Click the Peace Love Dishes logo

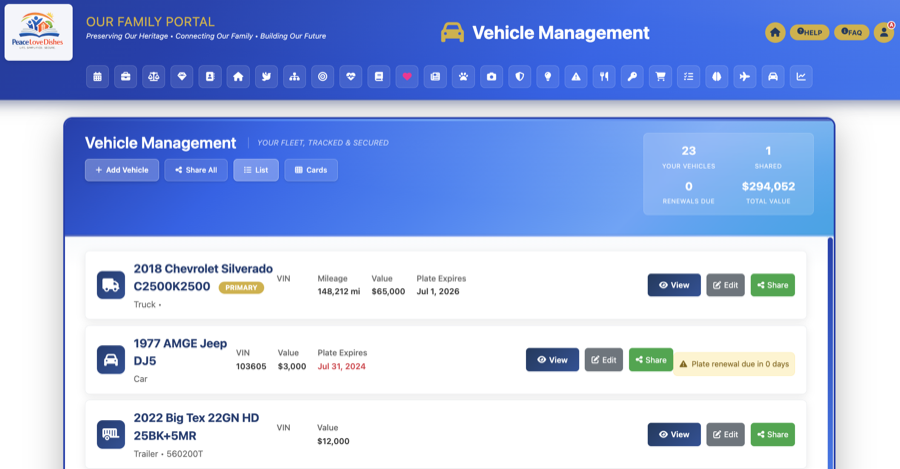tap(38, 32)
